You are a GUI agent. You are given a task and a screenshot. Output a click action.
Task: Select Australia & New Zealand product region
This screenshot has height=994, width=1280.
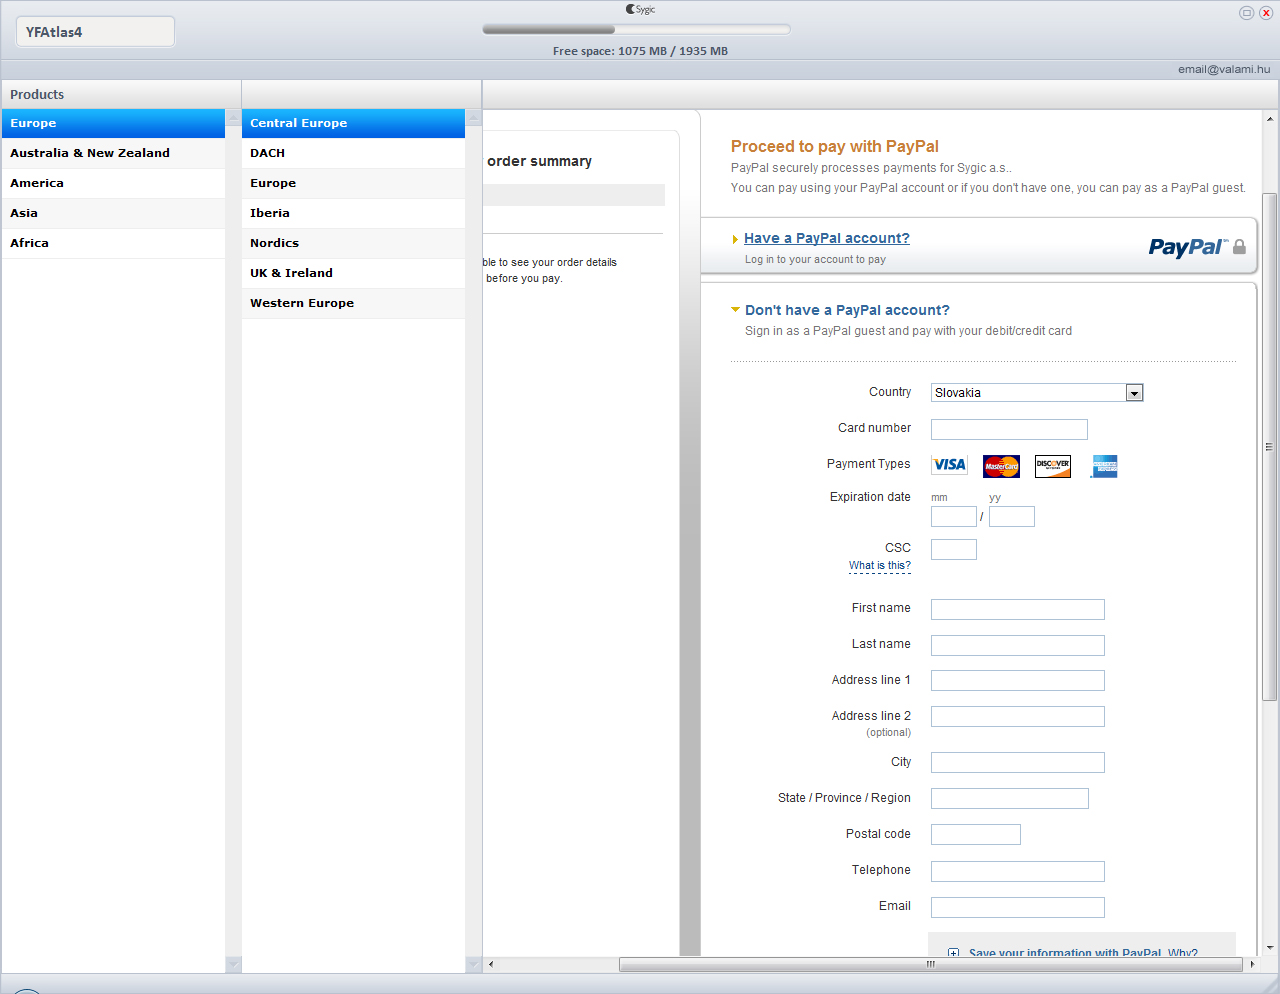pos(113,153)
